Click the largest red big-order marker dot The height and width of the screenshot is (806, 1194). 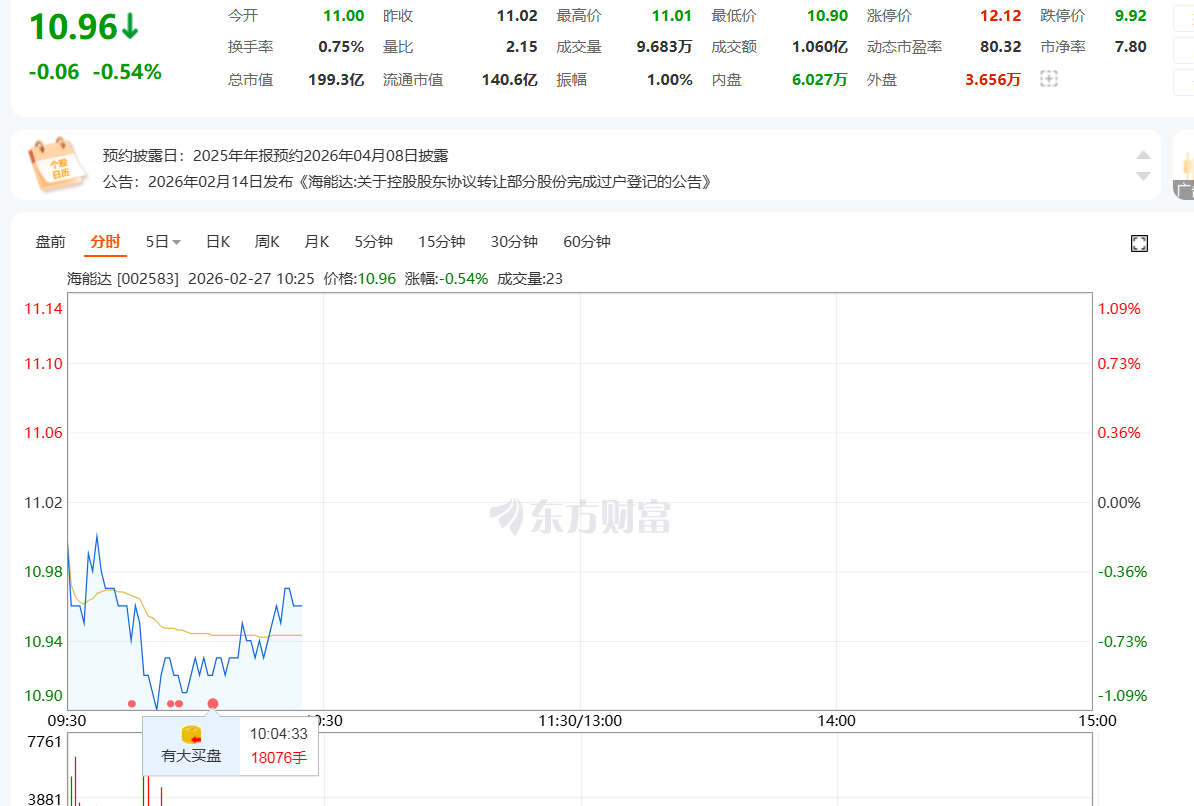coord(213,704)
